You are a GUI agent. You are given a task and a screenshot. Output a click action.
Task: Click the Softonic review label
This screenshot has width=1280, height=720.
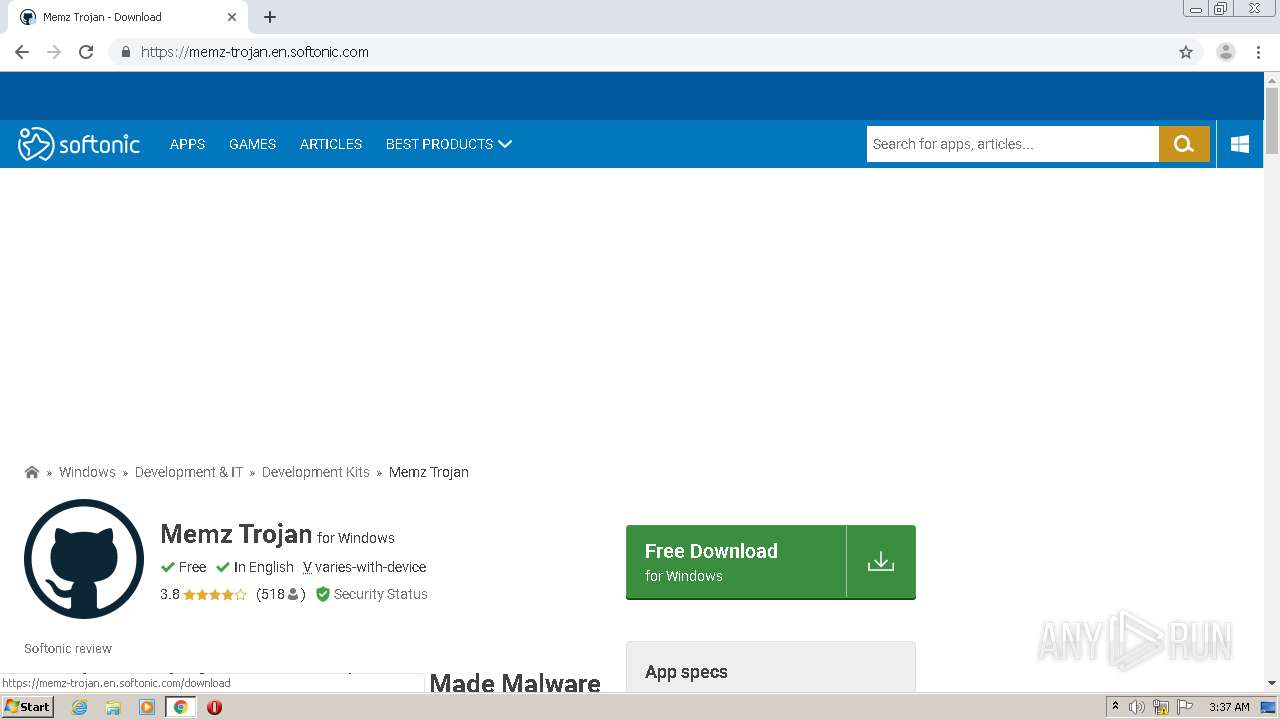[x=68, y=648]
